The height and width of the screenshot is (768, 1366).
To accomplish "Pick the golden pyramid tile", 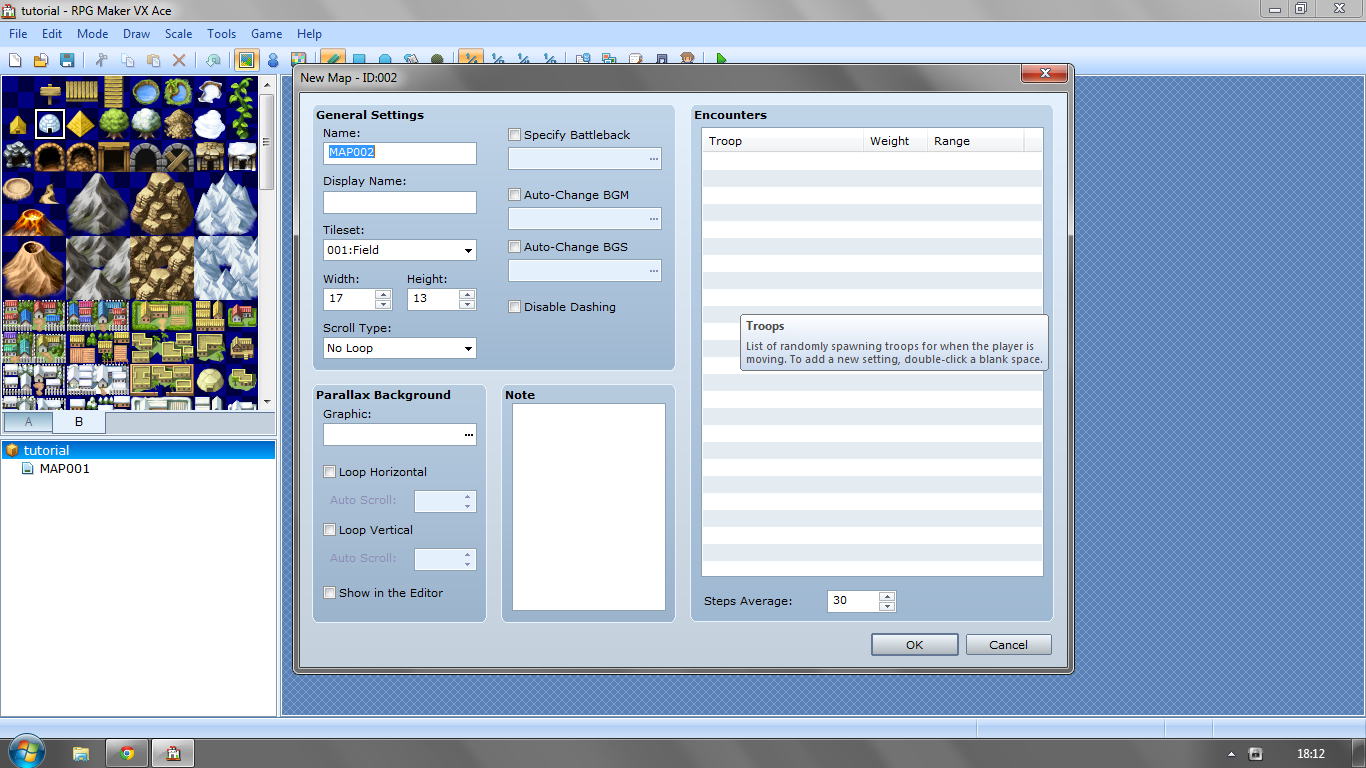I will click(82, 124).
